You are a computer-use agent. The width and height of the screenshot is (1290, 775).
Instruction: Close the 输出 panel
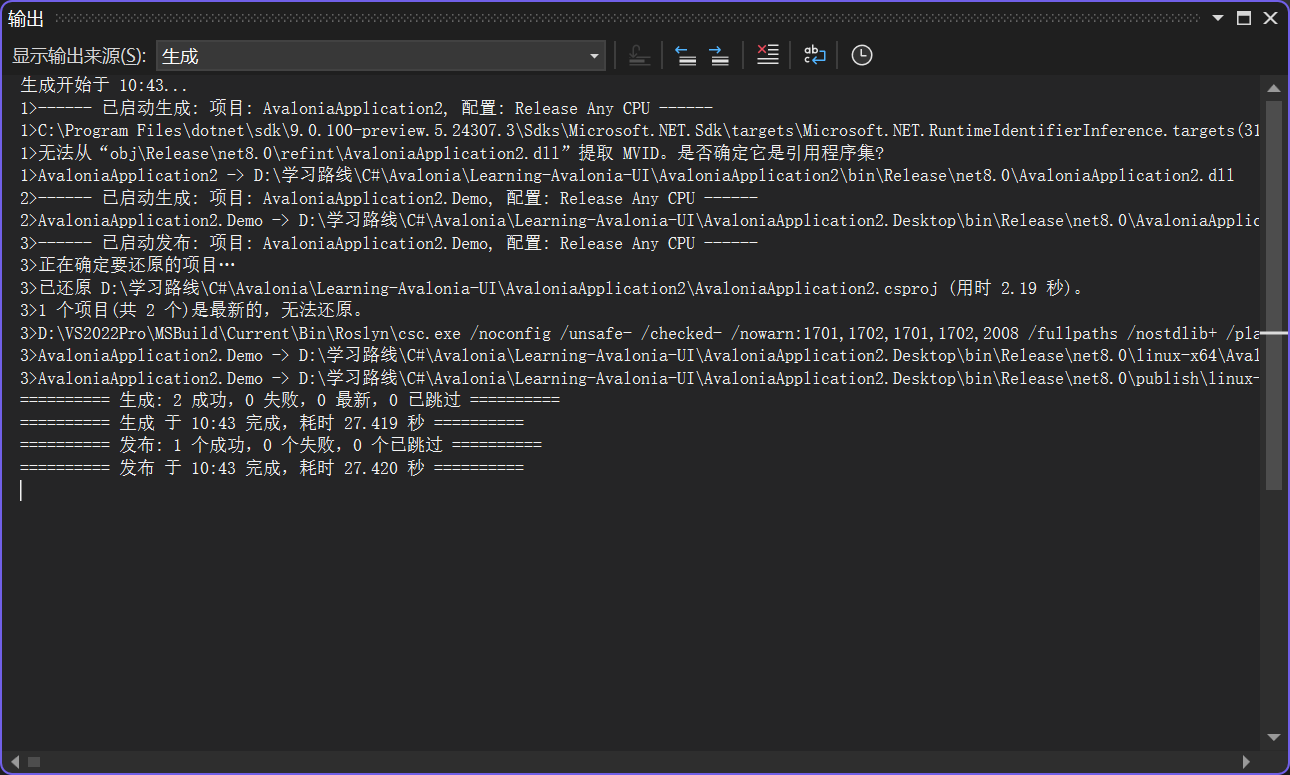coord(1271,17)
